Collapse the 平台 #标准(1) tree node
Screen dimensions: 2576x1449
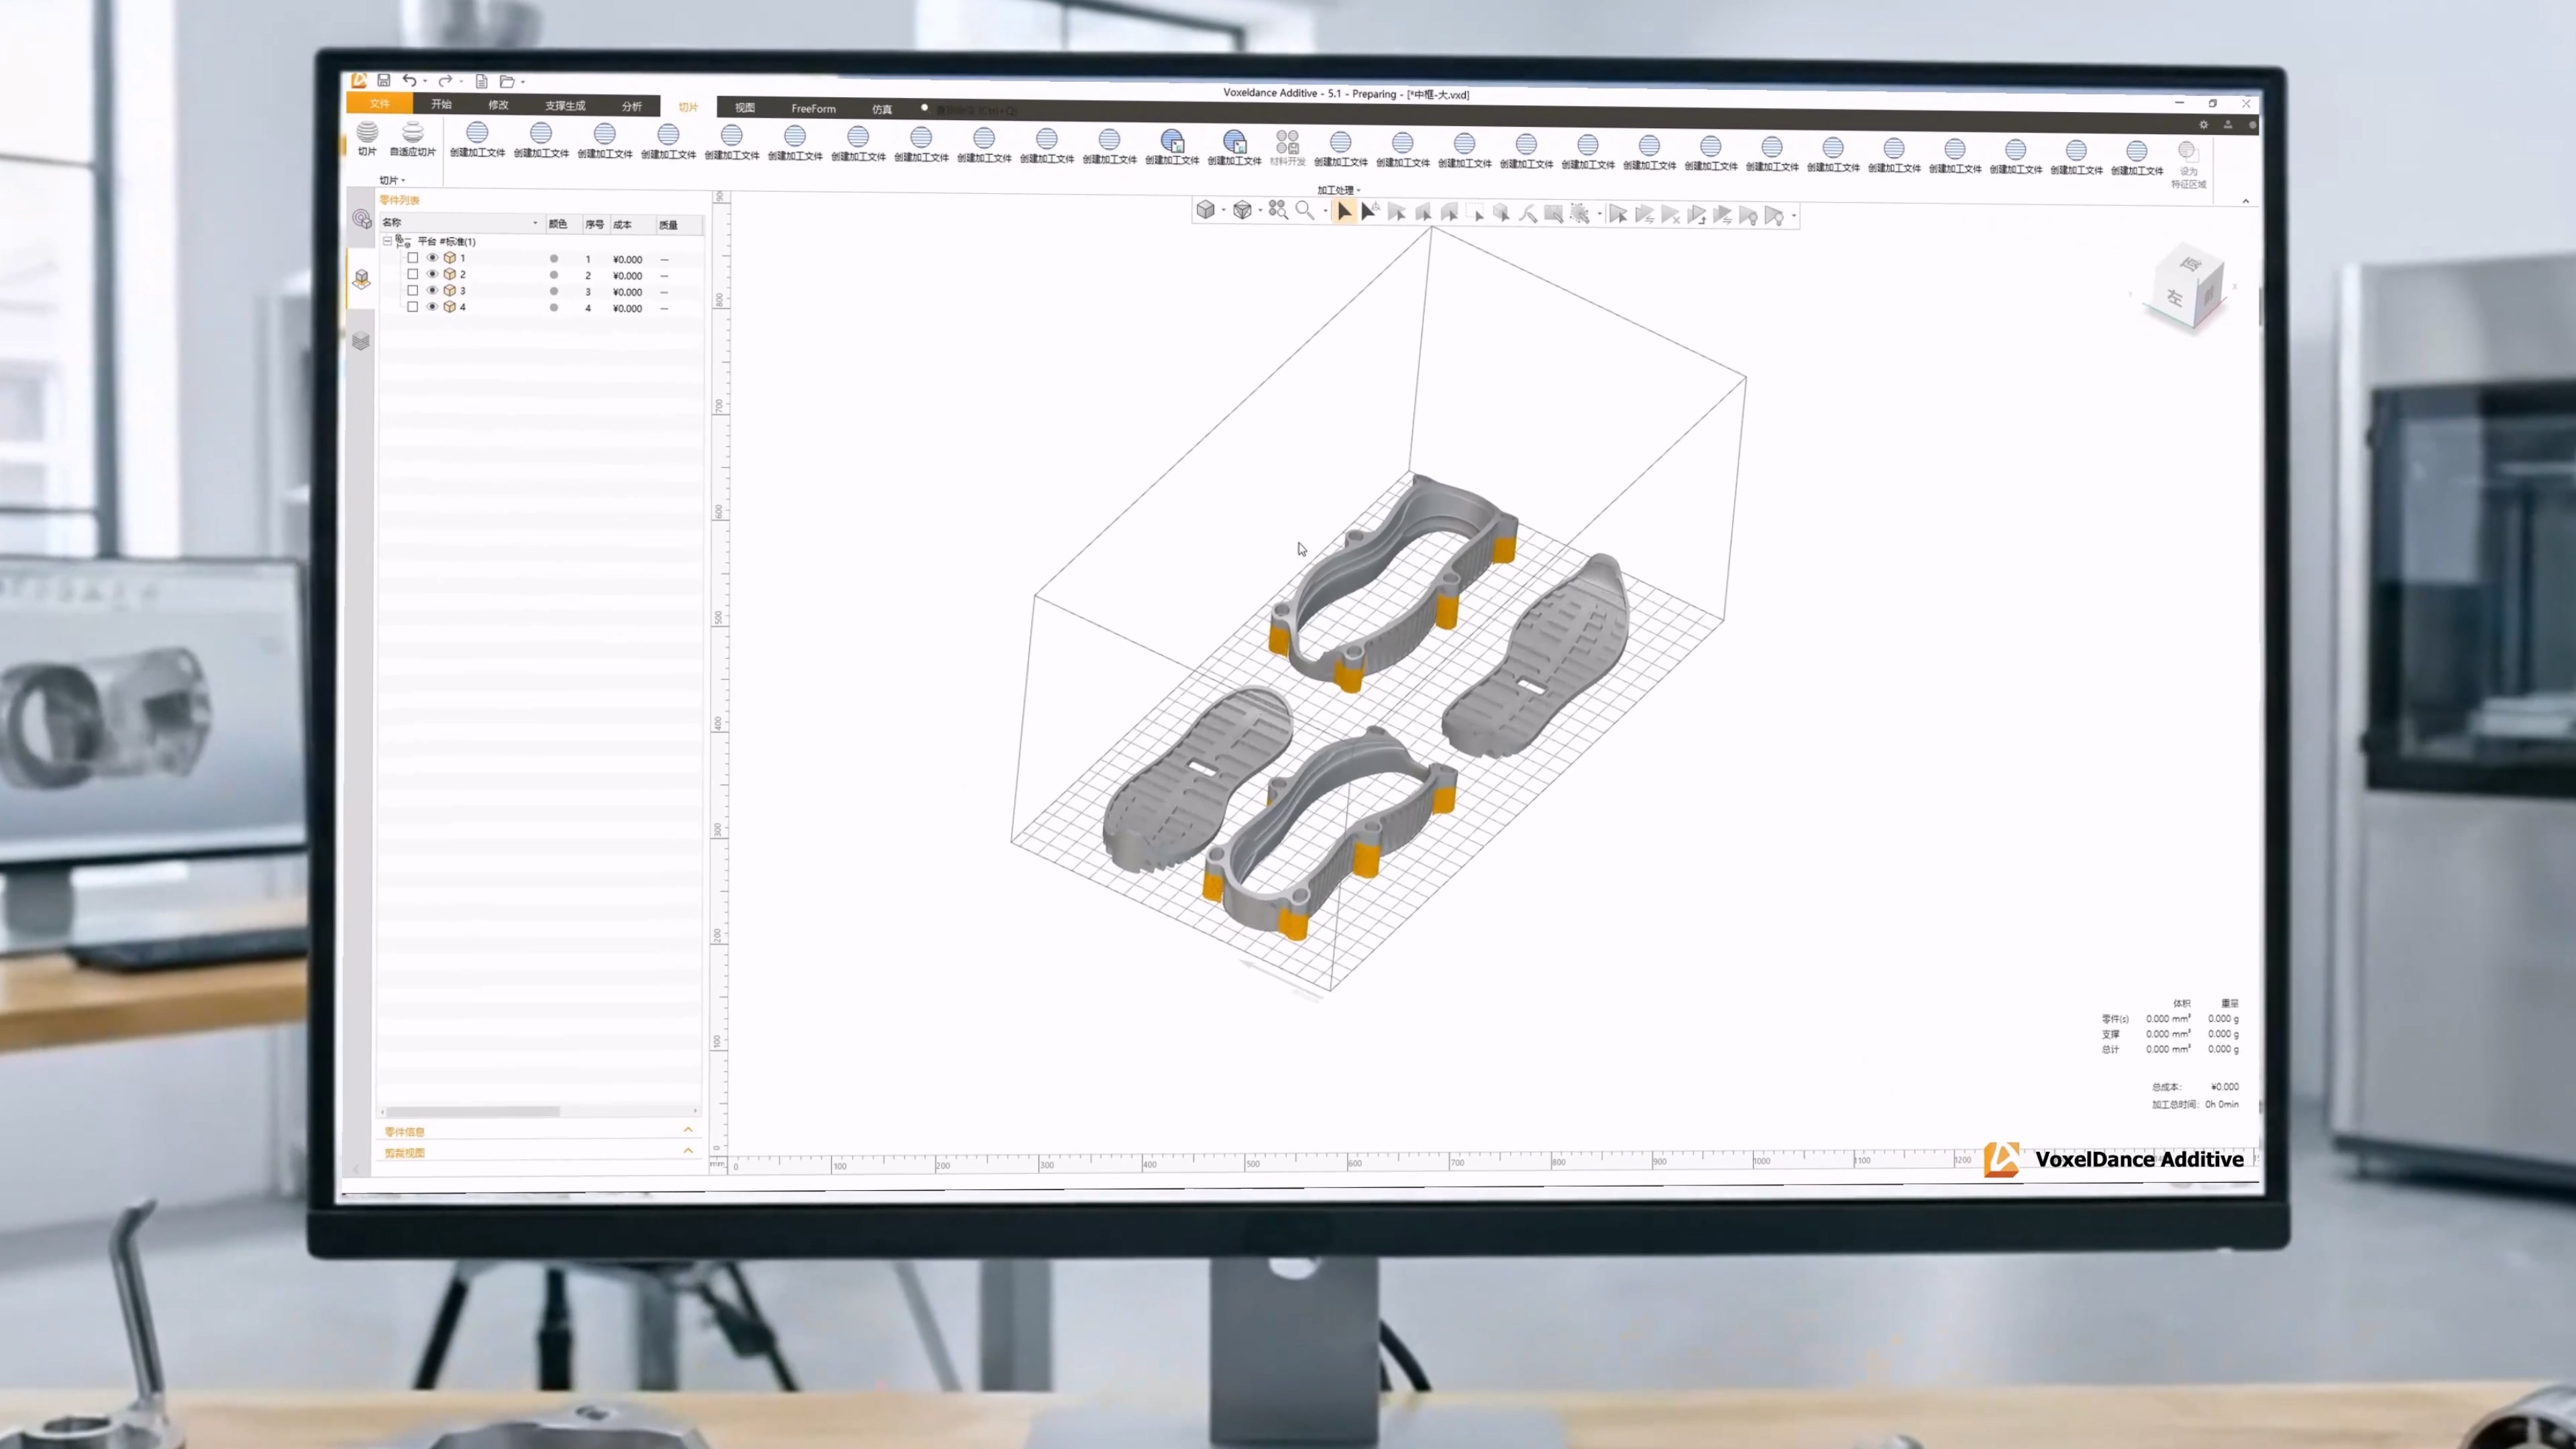tap(387, 241)
